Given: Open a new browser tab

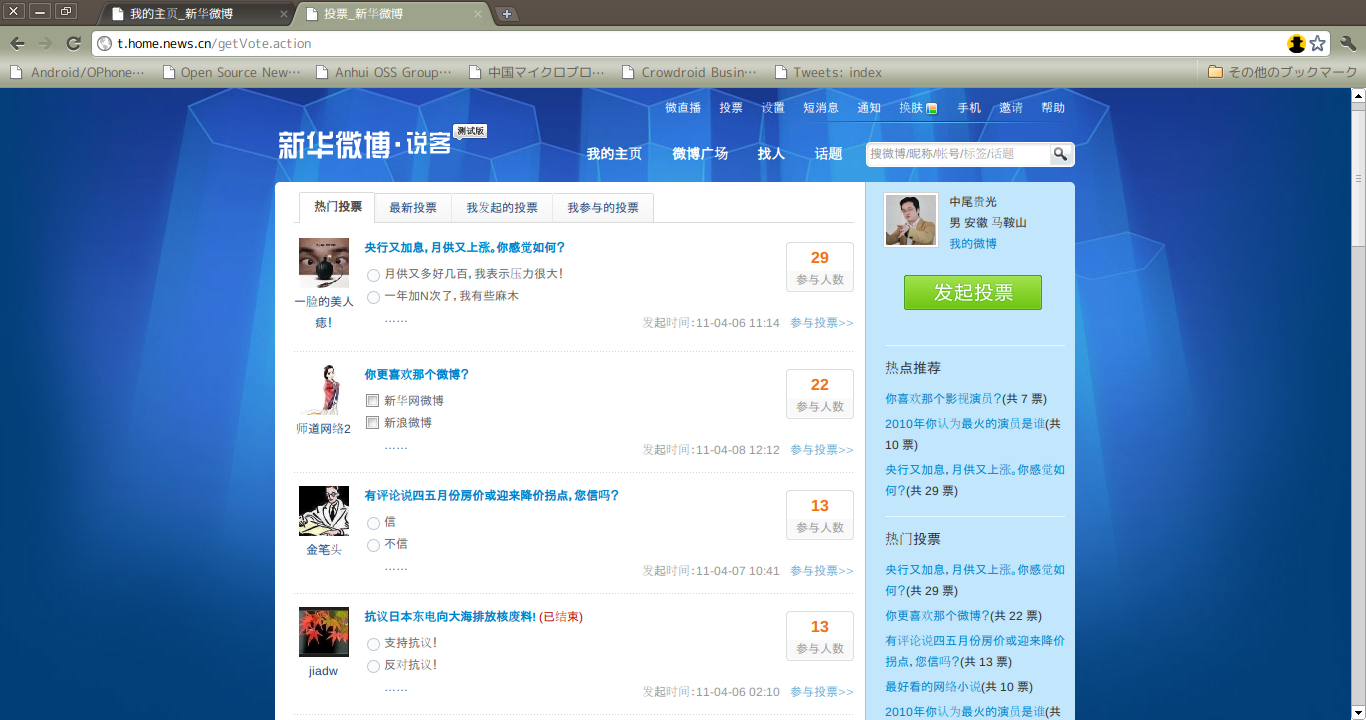Looking at the screenshot, I should tap(507, 13).
